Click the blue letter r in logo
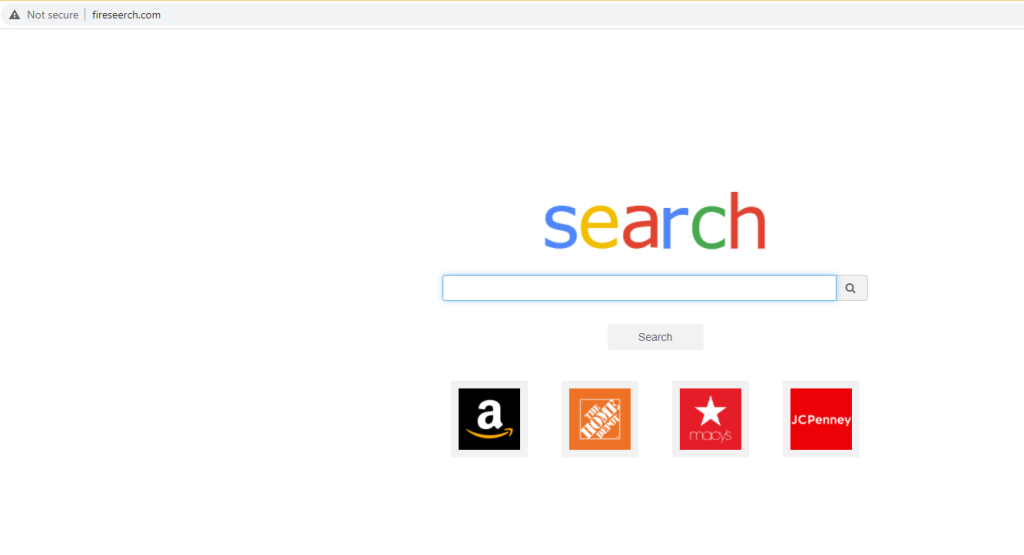 pyautogui.click(x=675, y=227)
